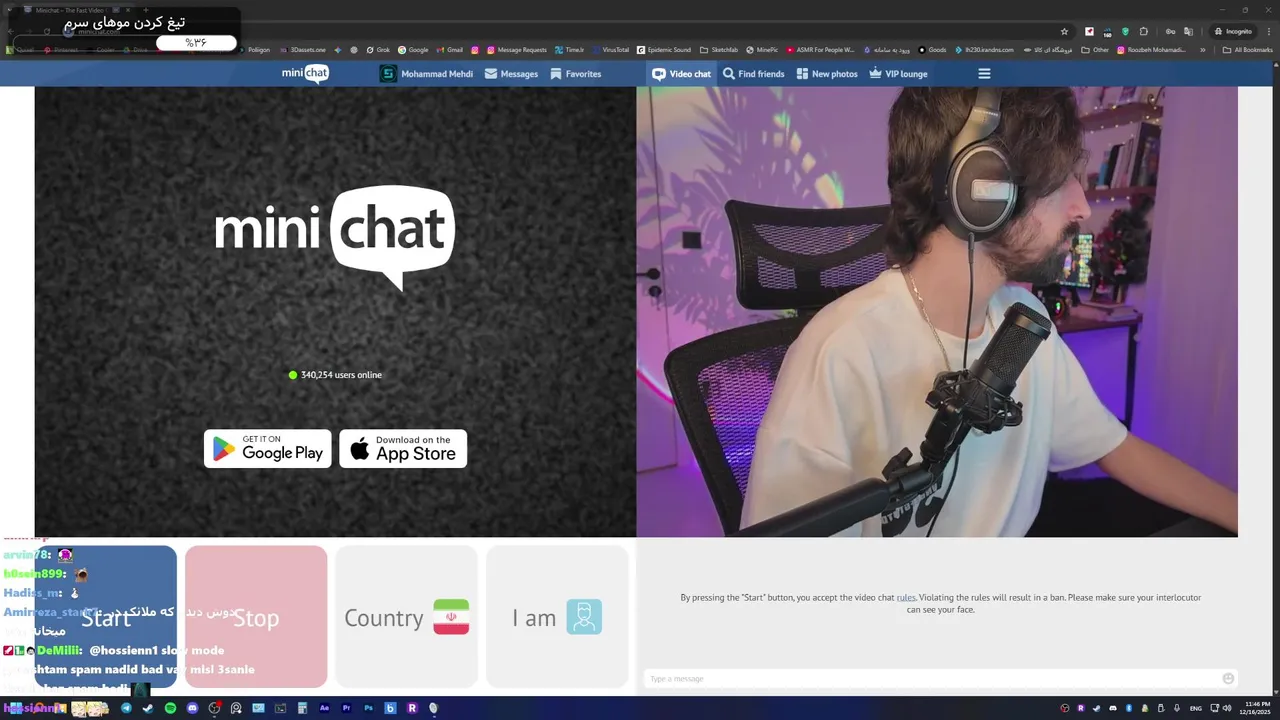
Task: Select the Video chat tab
Action: point(681,74)
